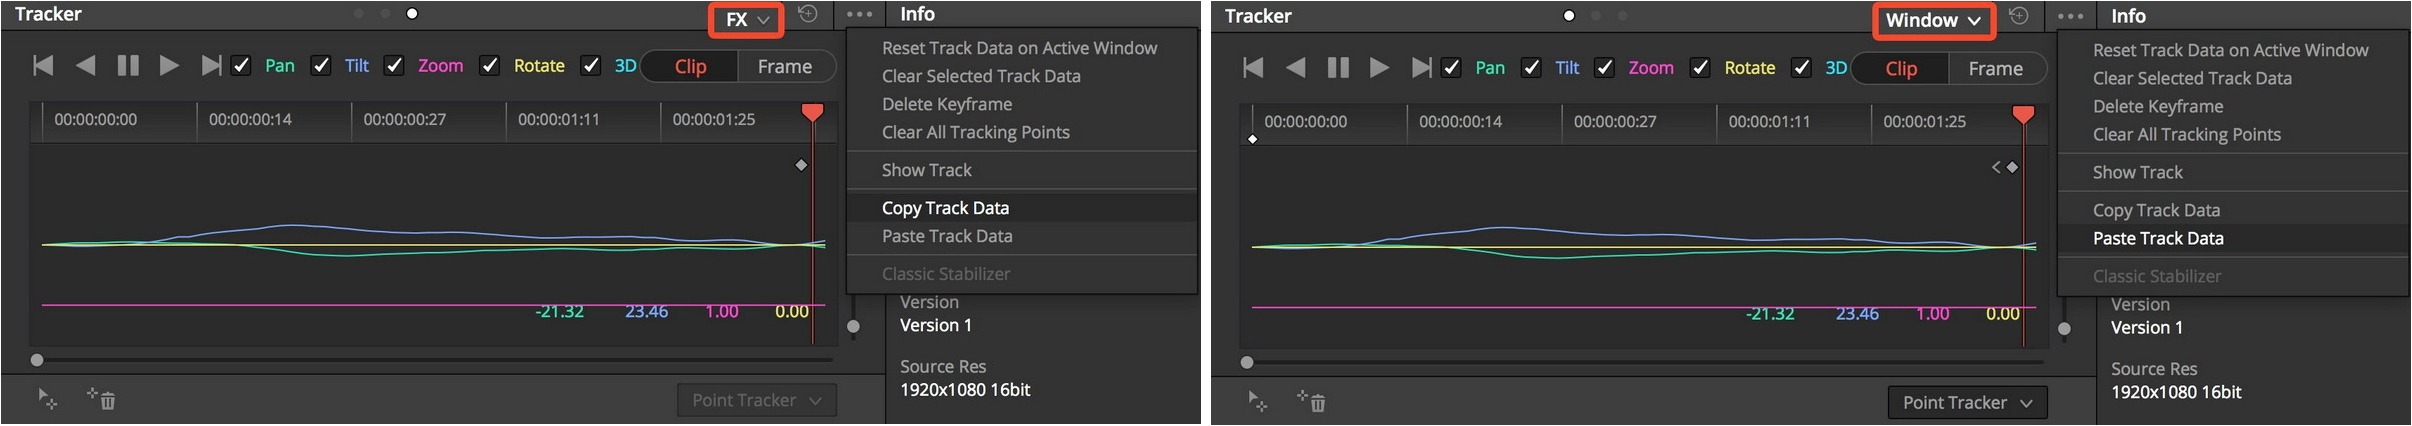2412x426 pixels.
Task: Open left panel three-dot options menu
Action: [x=859, y=15]
